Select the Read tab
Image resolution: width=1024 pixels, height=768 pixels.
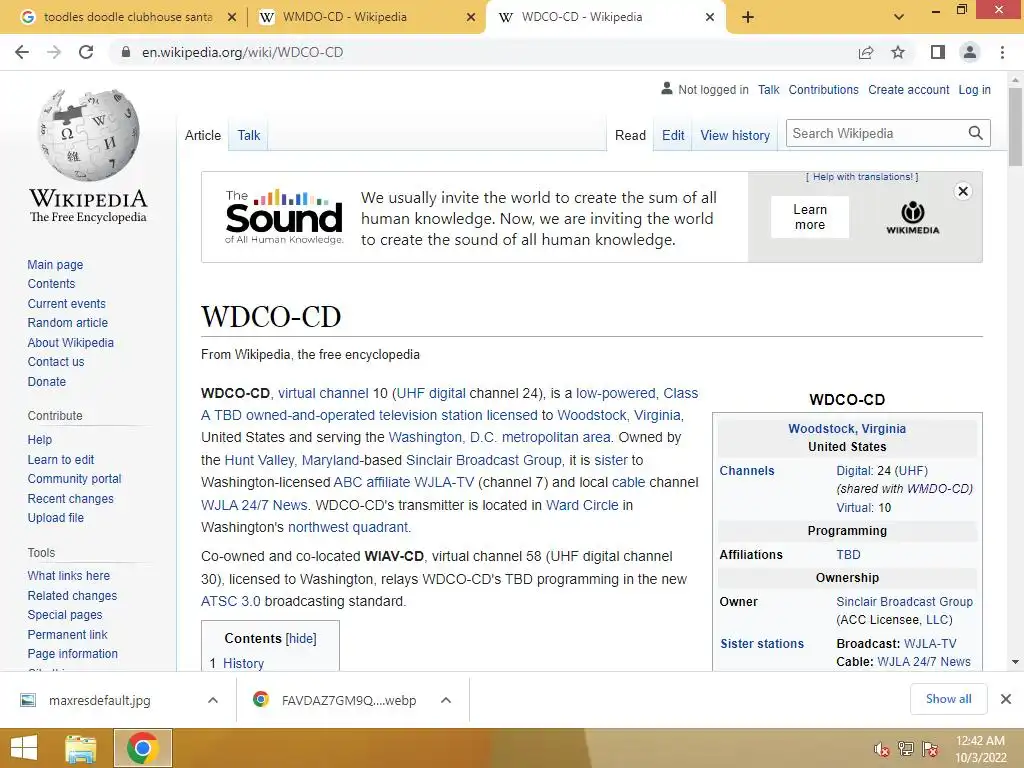(630, 135)
